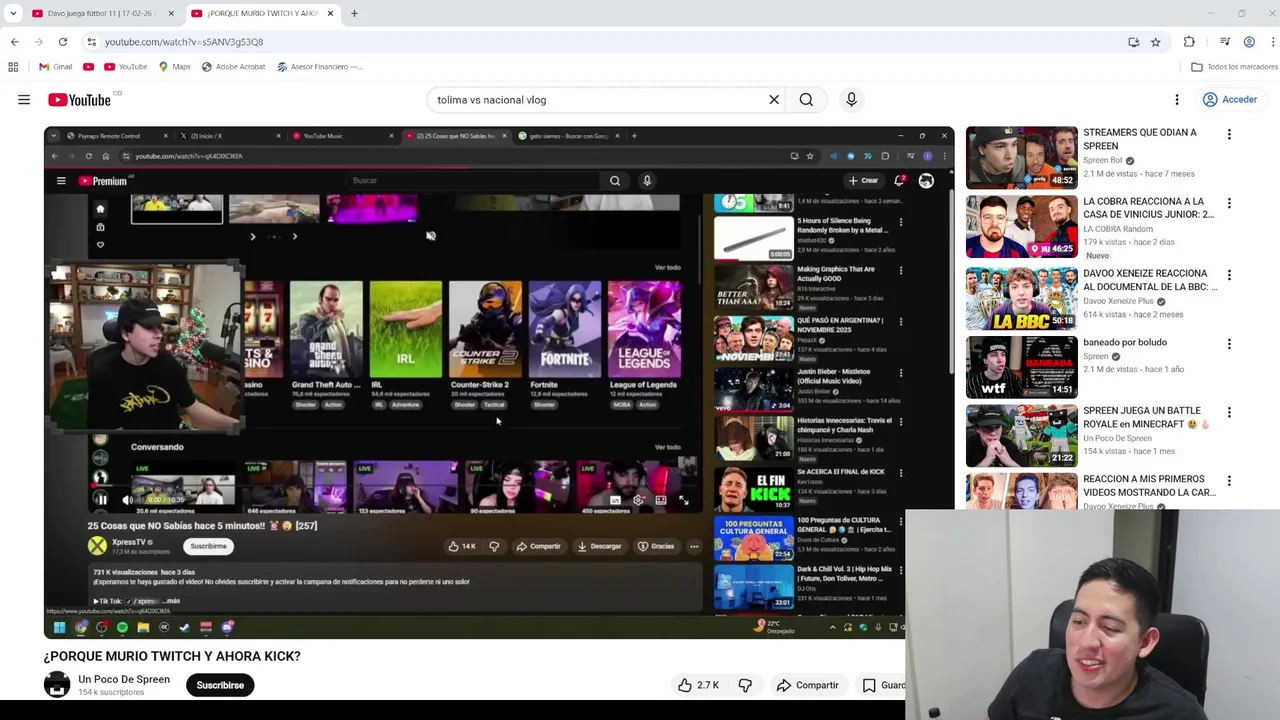This screenshot has width=1280, height=720.
Task: Open the Maps bookmark
Action: click(x=174, y=67)
